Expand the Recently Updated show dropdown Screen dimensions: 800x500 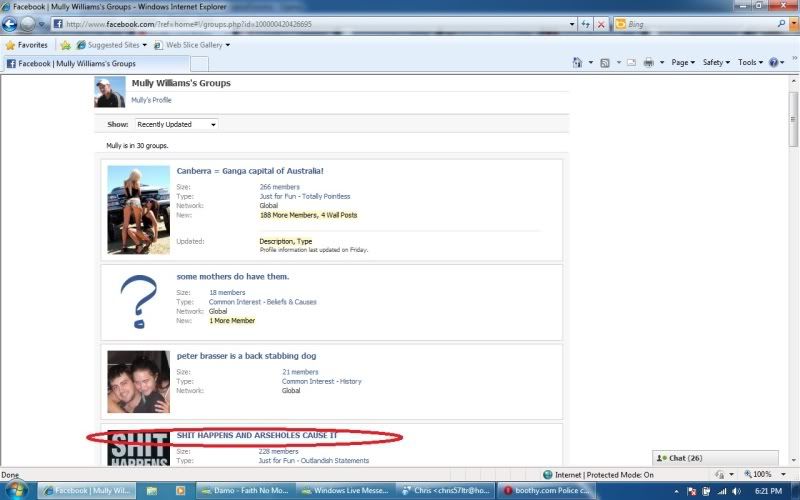pos(176,124)
